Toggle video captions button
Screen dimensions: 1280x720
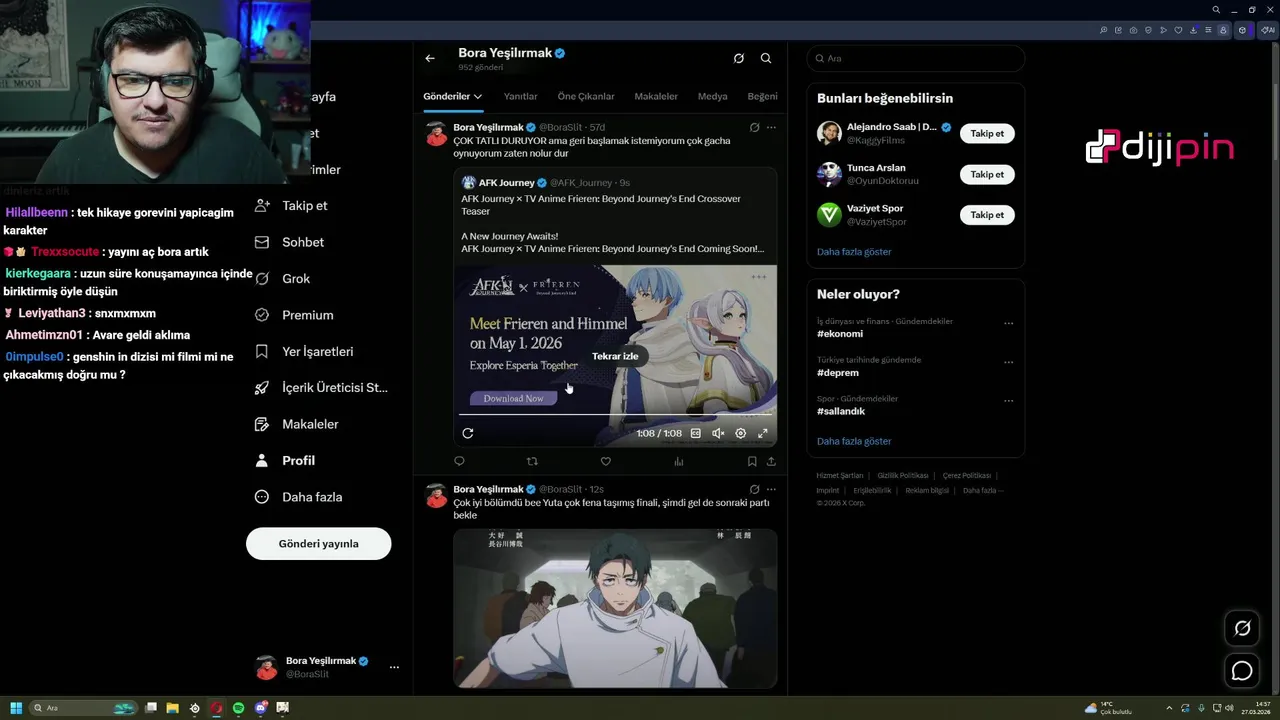click(696, 433)
